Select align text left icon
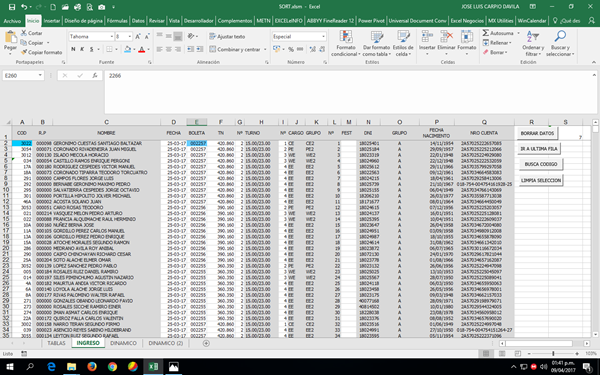Screen dimensions: 600x375 (x=160, y=49)
